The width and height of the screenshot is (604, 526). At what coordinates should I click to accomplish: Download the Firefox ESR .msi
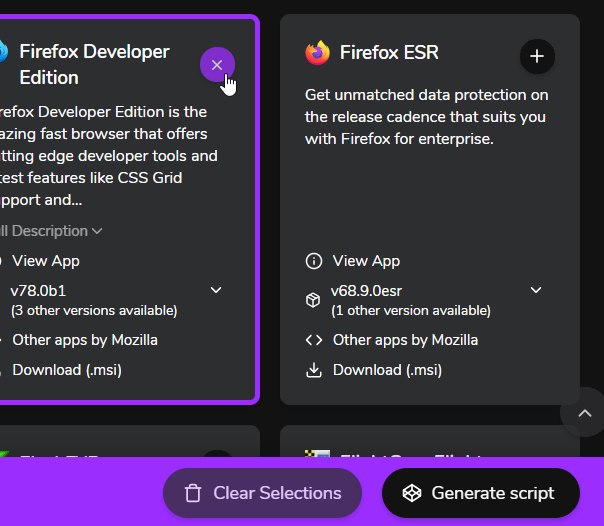(387, 370)
